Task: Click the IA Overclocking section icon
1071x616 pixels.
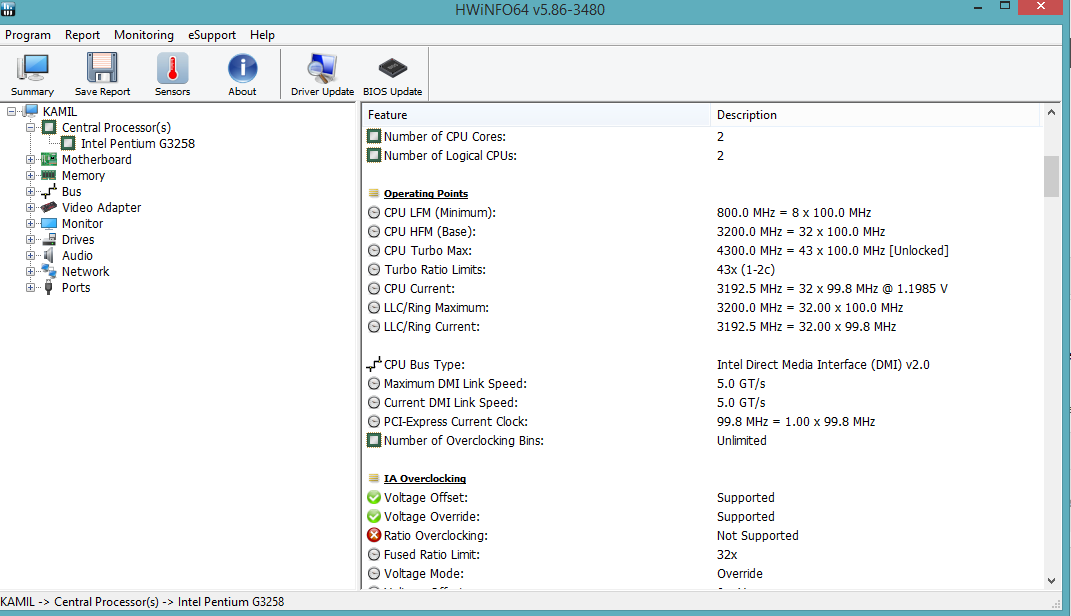Action: pyautogui.click(x=374, y=478)
